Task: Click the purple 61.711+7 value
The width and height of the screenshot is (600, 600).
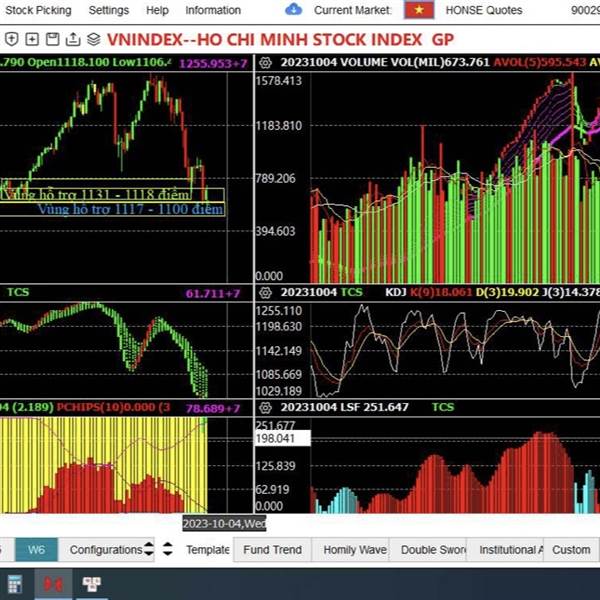Action: click(213, 293)
